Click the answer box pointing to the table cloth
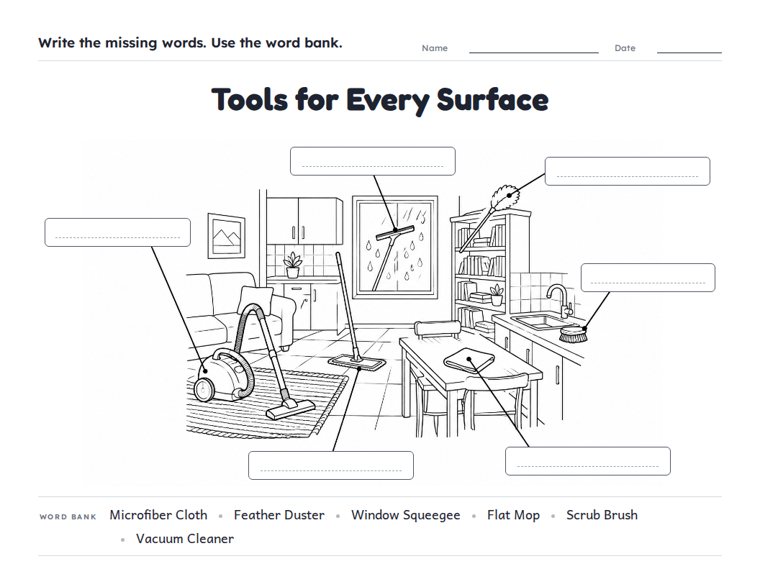The width and height of the screenshot is (760, 587). click(588, 461)
